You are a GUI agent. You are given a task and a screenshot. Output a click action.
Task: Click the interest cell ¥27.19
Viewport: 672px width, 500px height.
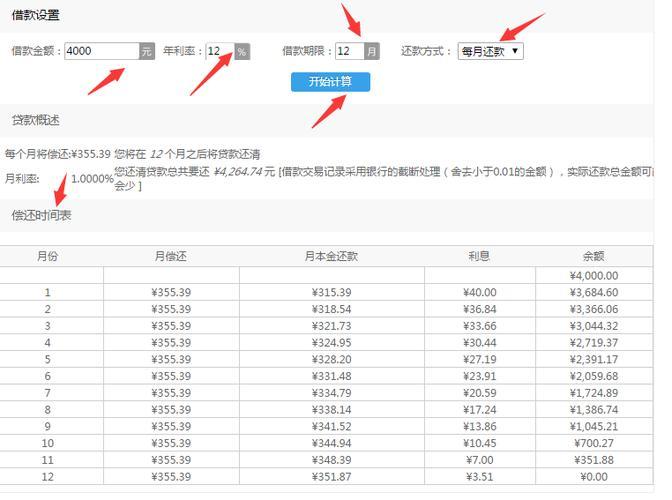(x=480, y=359)
